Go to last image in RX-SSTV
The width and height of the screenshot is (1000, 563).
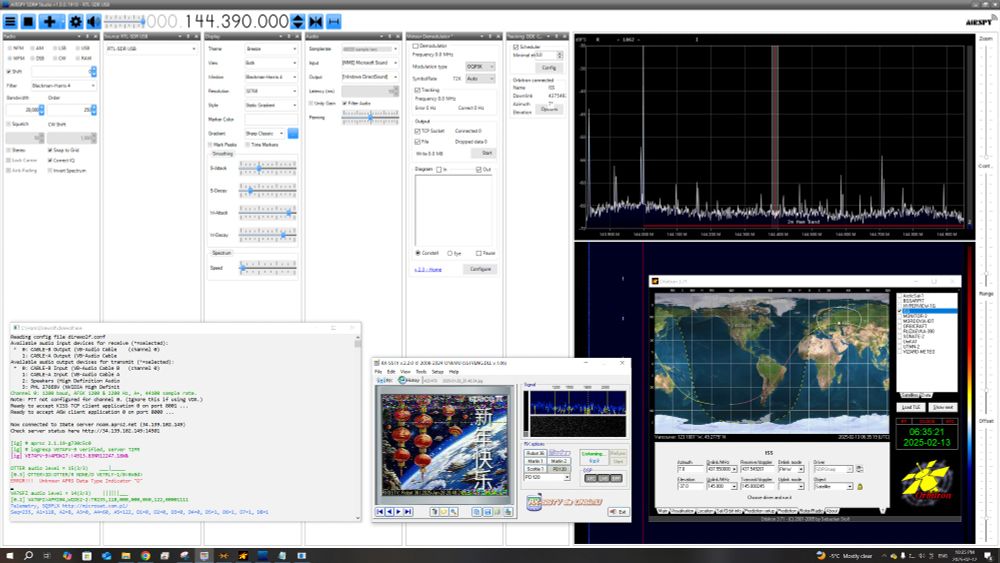(x=408, y=511)
